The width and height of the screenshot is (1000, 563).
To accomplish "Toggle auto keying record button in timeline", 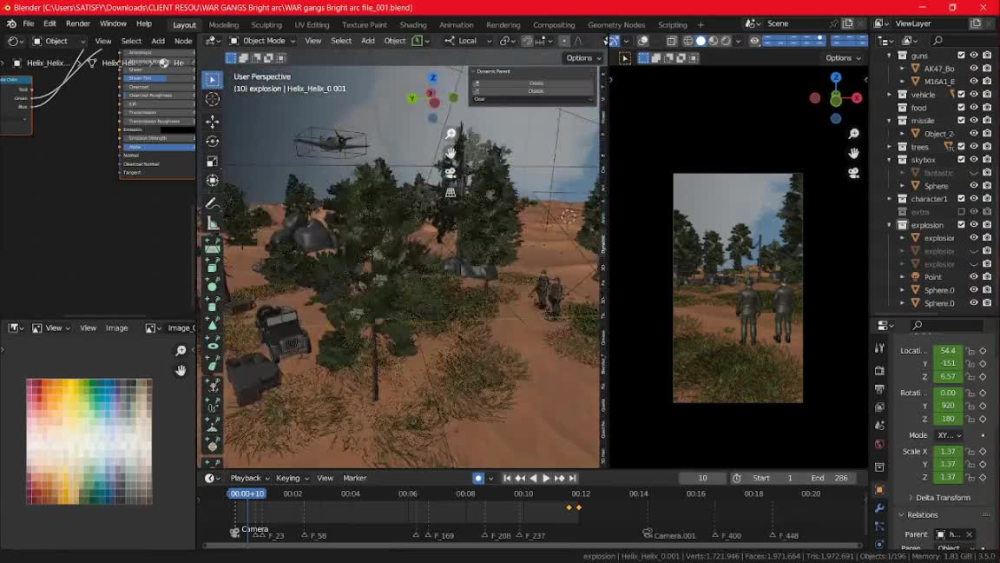I will pos(478,478).
